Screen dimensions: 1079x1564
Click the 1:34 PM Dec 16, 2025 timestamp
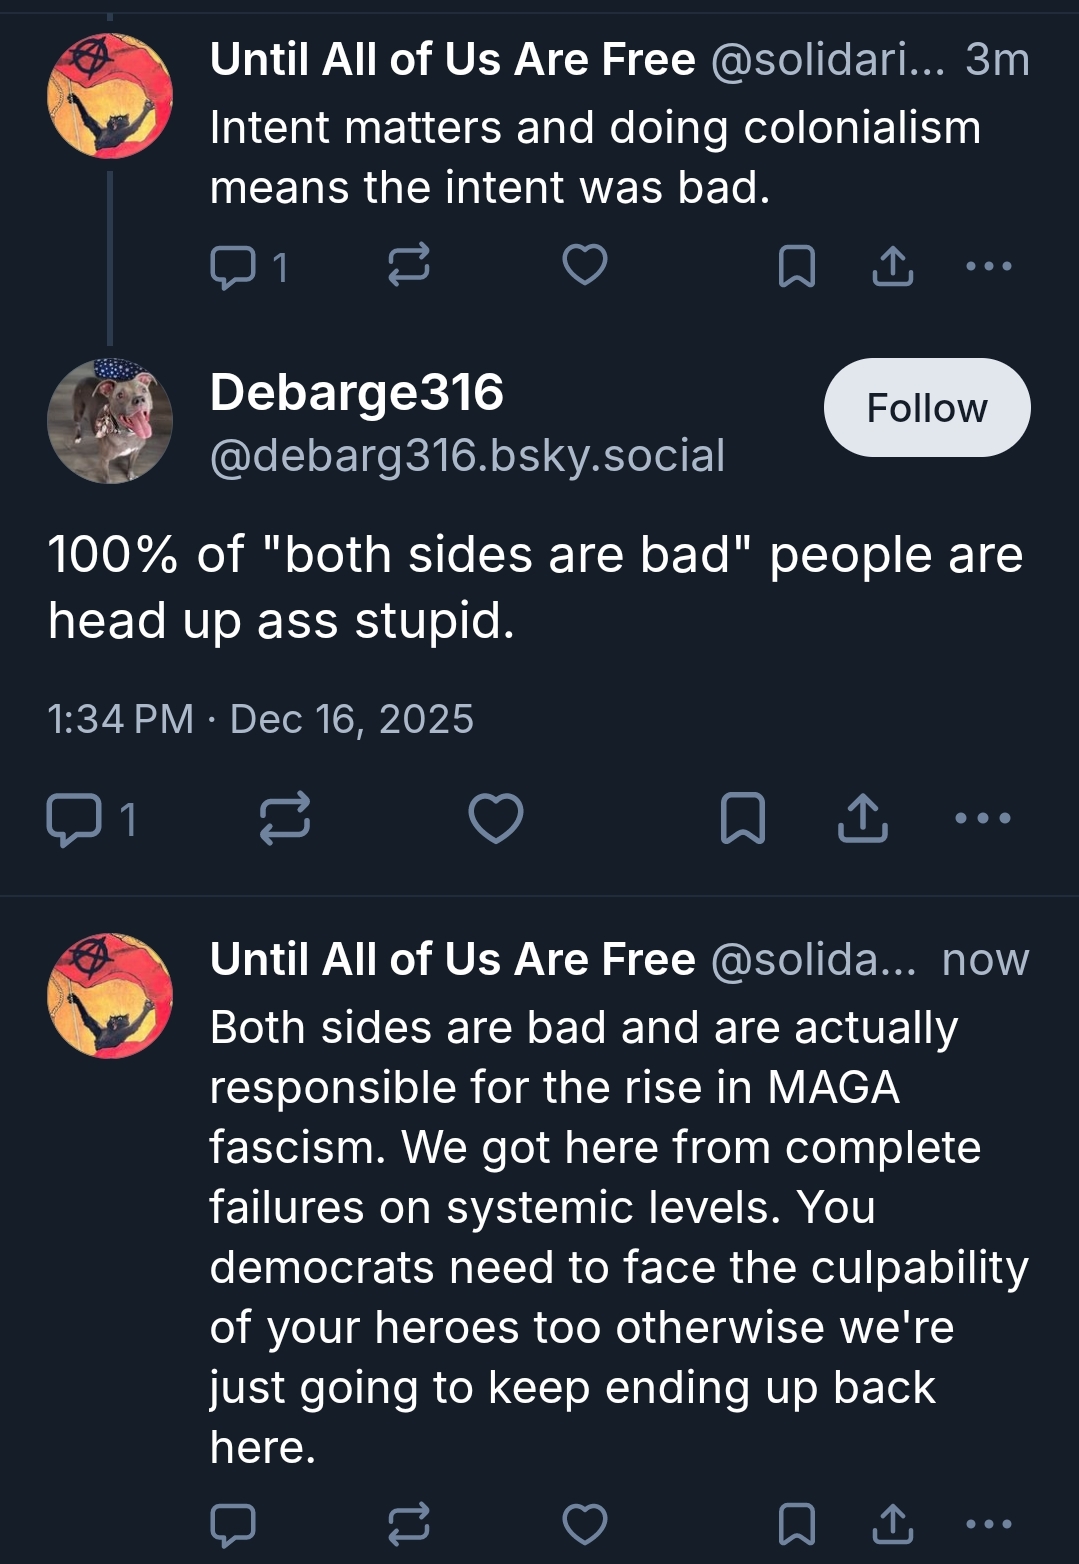260,719
